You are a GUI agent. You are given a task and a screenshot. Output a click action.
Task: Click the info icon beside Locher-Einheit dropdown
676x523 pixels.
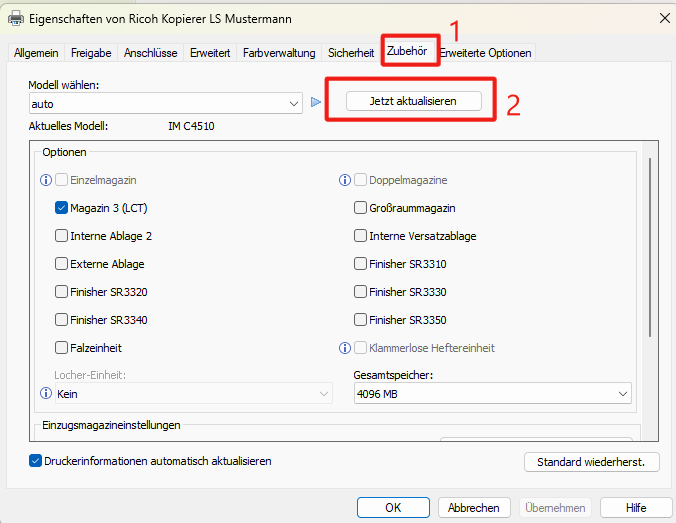click(x=45, y=394)
